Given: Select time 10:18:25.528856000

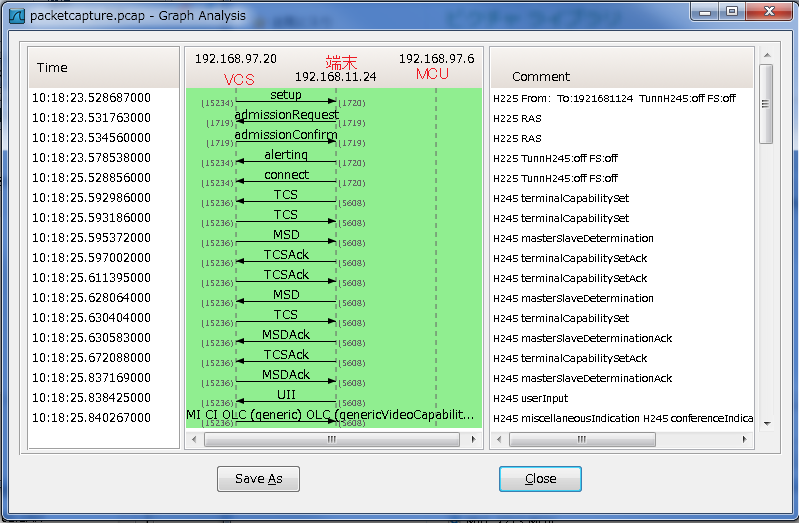Looking at the screenshot, I should (x=91, y=178).
